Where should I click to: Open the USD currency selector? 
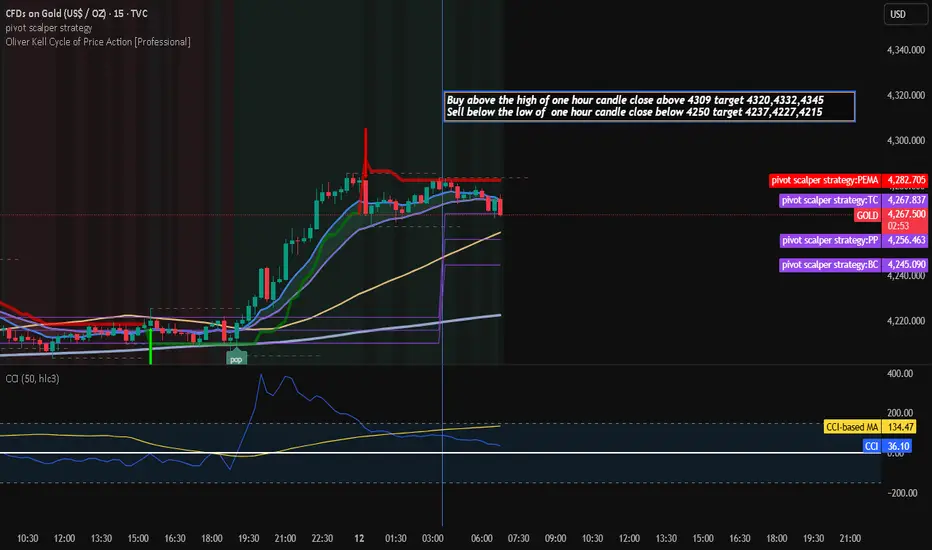[905, 14]
